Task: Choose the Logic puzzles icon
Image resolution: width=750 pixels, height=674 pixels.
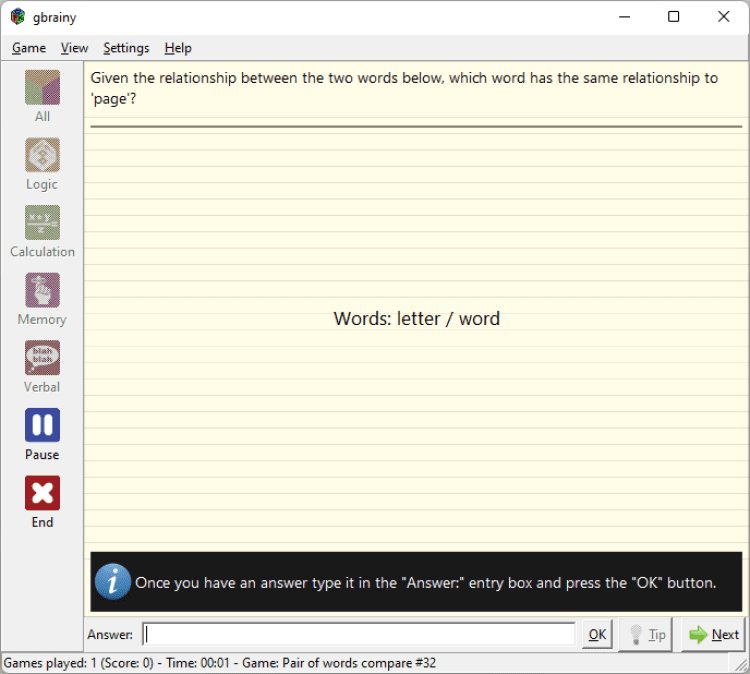Action: tap(42, 155)
